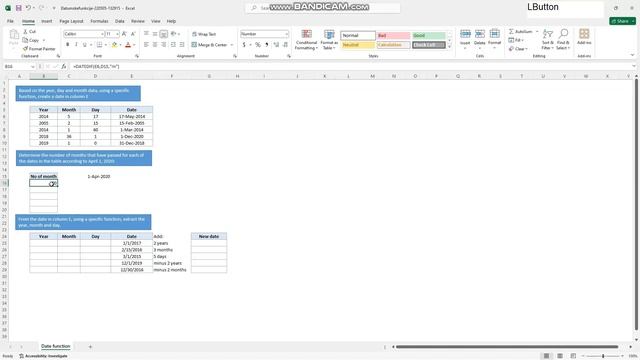Switch to the Page Layout tab

[71, 21]
